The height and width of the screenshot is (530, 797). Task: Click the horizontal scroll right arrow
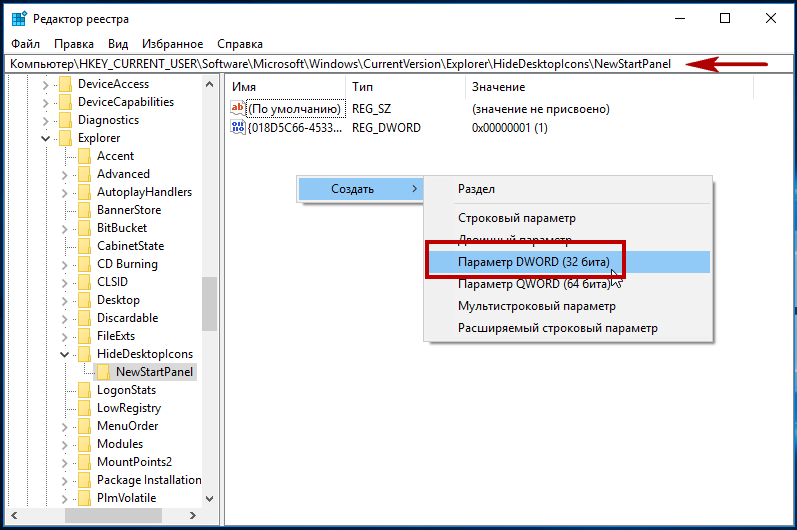coord(193,515)
